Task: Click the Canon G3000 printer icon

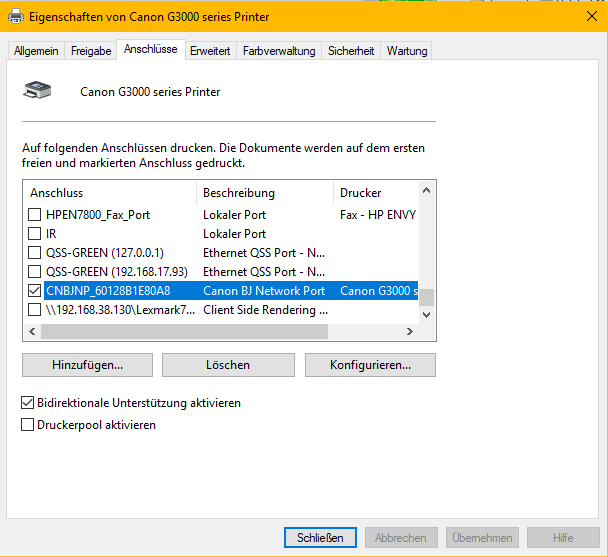Action: tap(39, 90)
